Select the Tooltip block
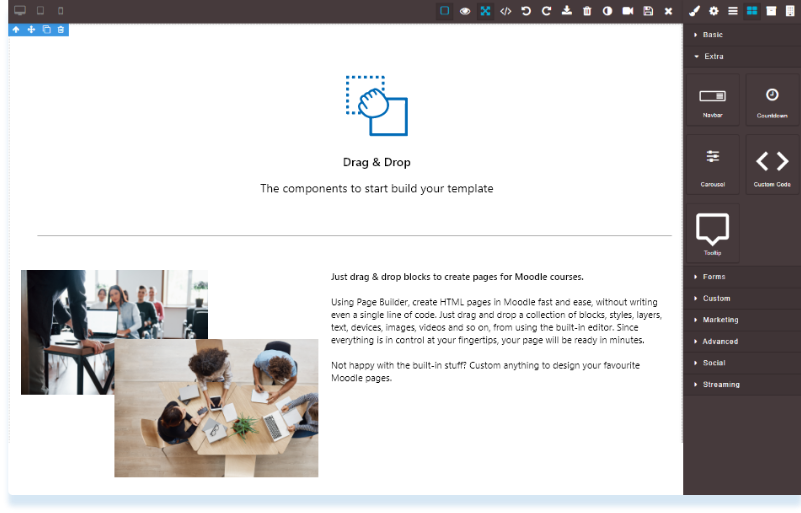 click(713, 234)
